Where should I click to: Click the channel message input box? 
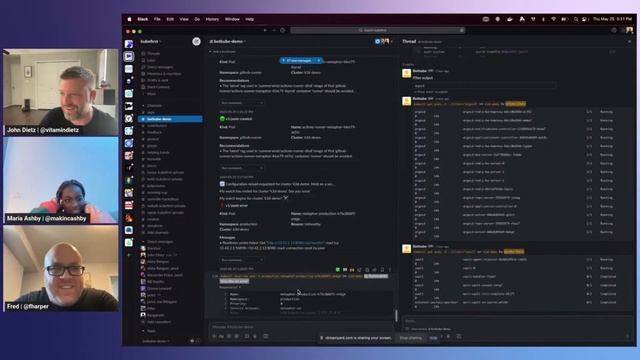301,327
